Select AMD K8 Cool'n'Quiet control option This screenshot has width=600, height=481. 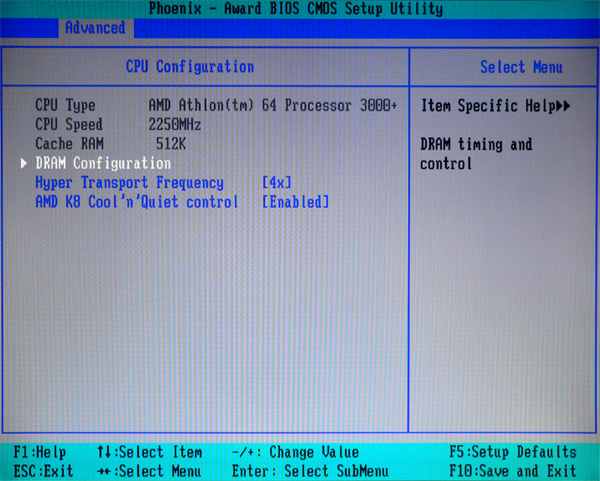137,202
